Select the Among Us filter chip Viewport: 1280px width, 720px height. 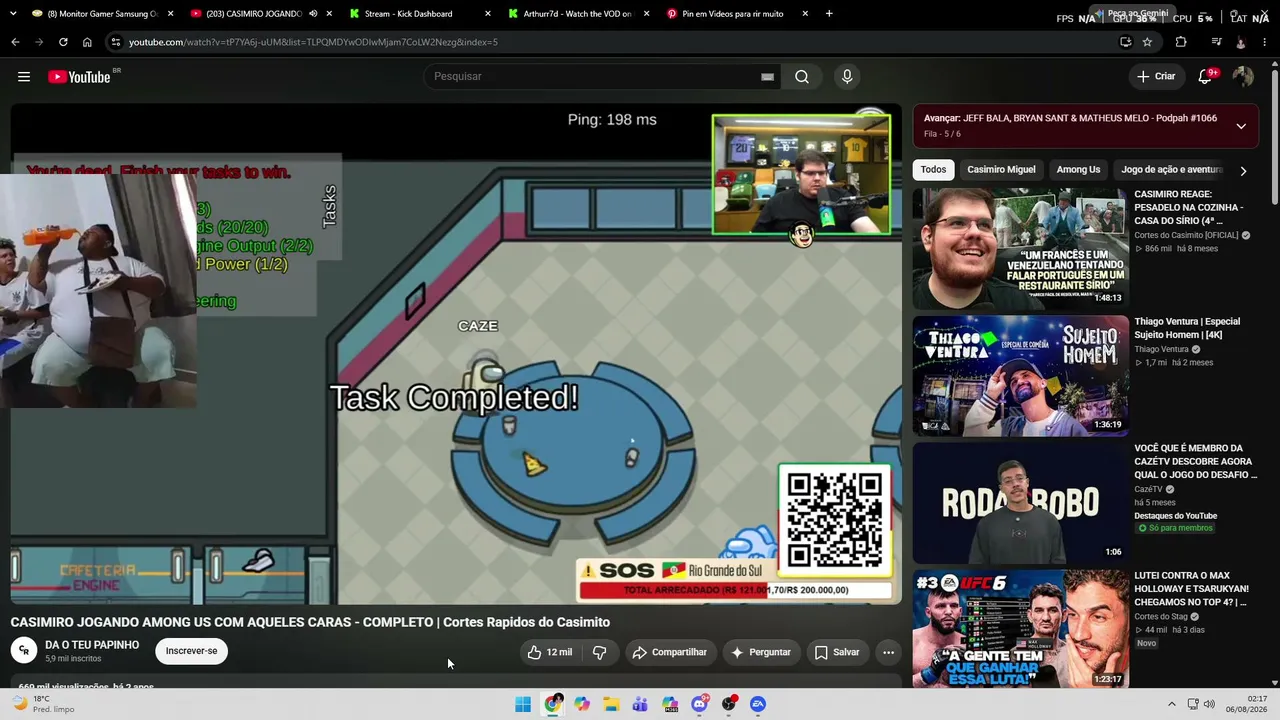point(1078,170)
